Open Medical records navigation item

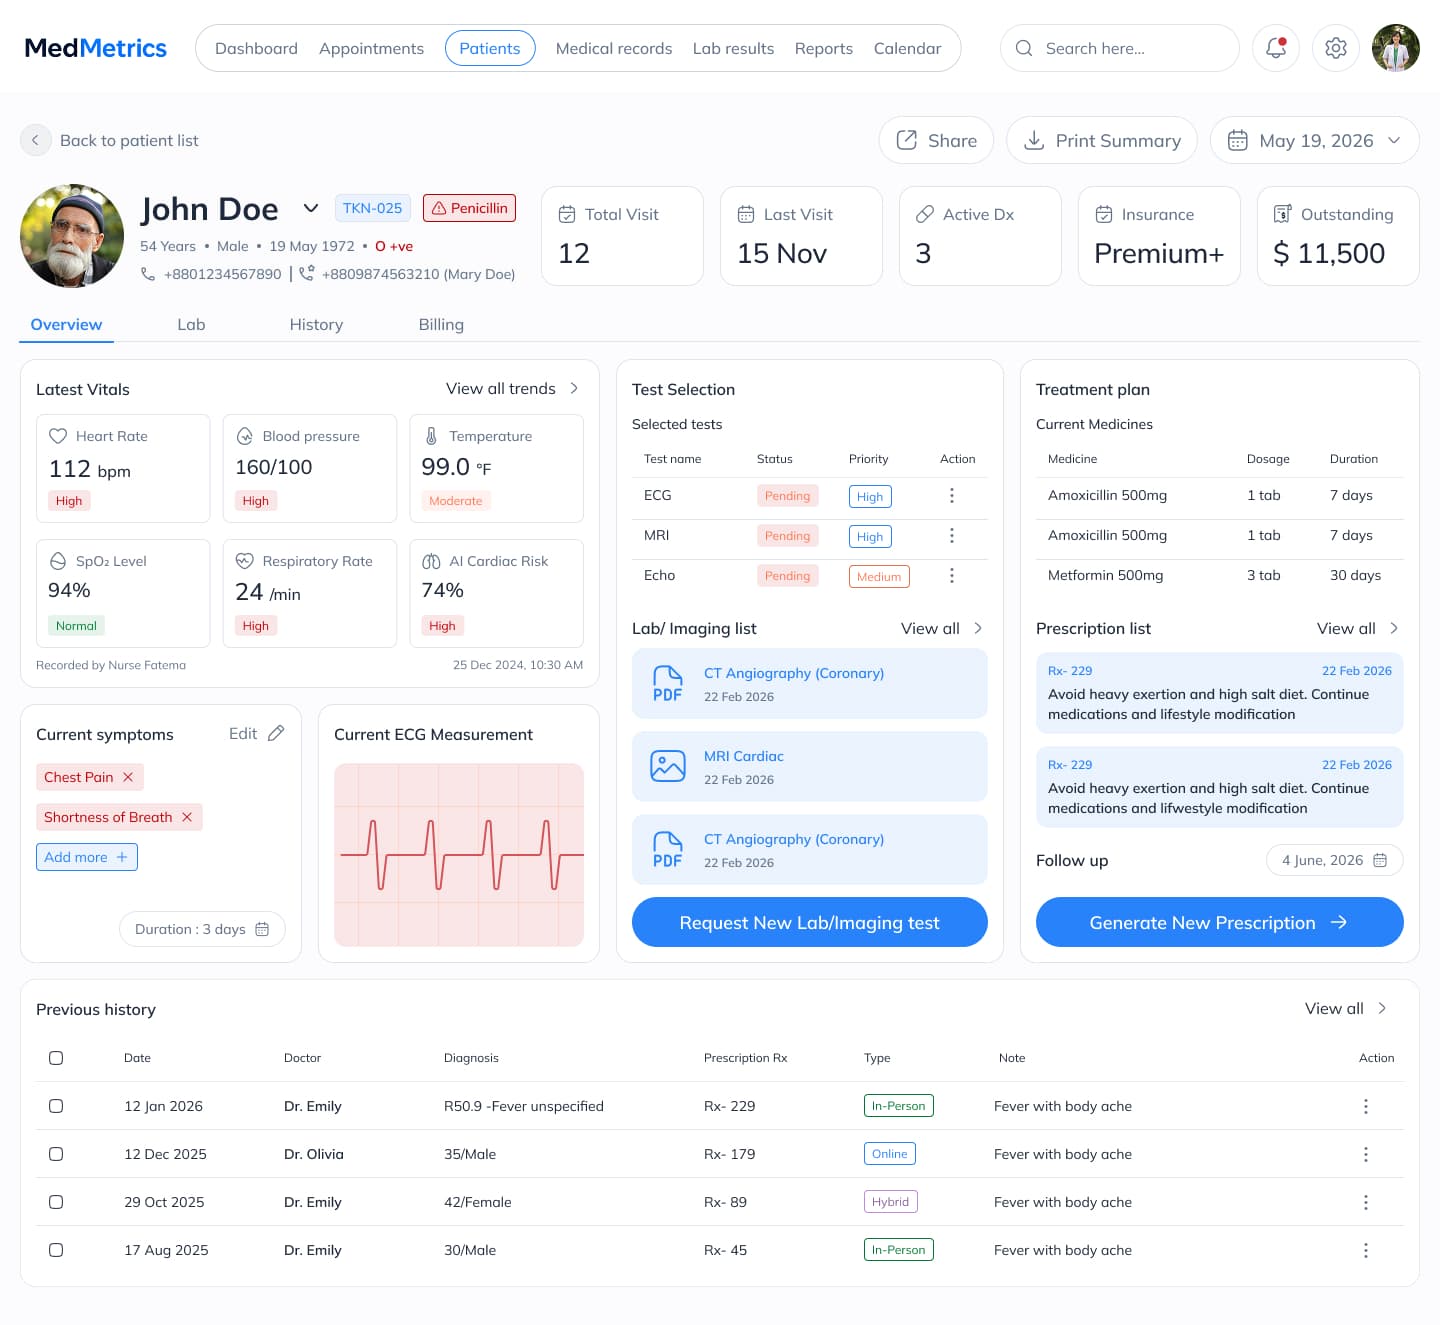(x=614, y=48)
